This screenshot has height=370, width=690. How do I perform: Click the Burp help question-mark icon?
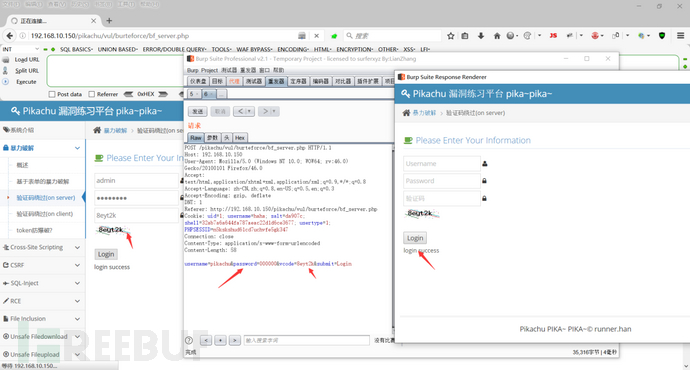pos(189,340)
